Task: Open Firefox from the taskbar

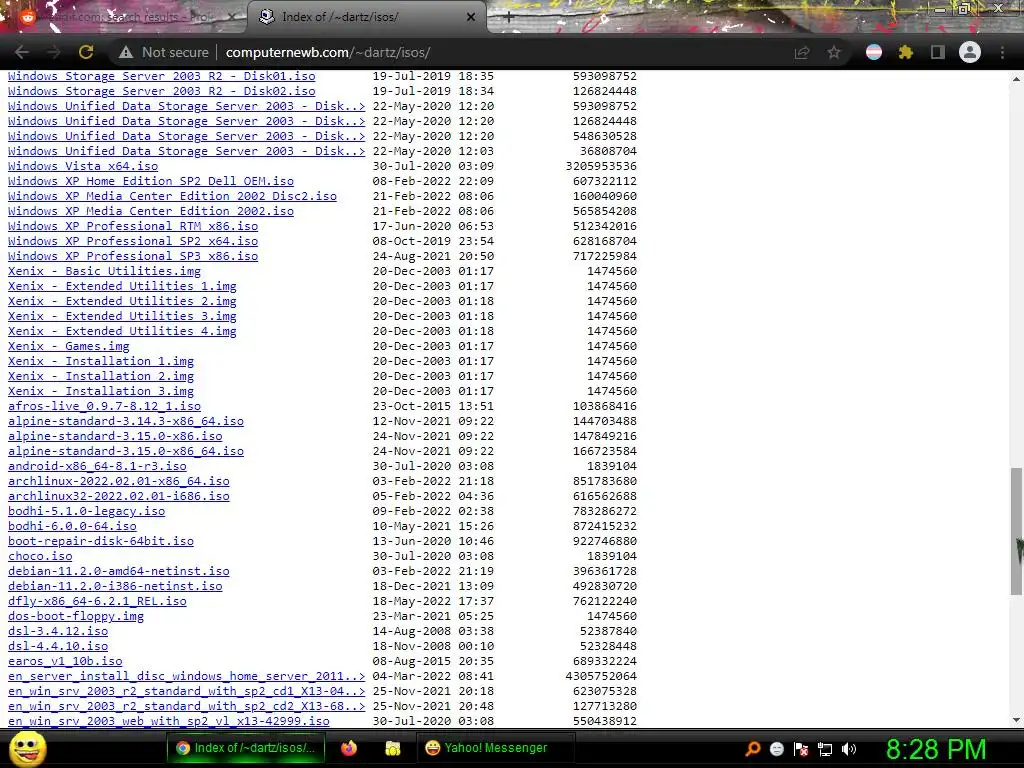Action: 349,748
